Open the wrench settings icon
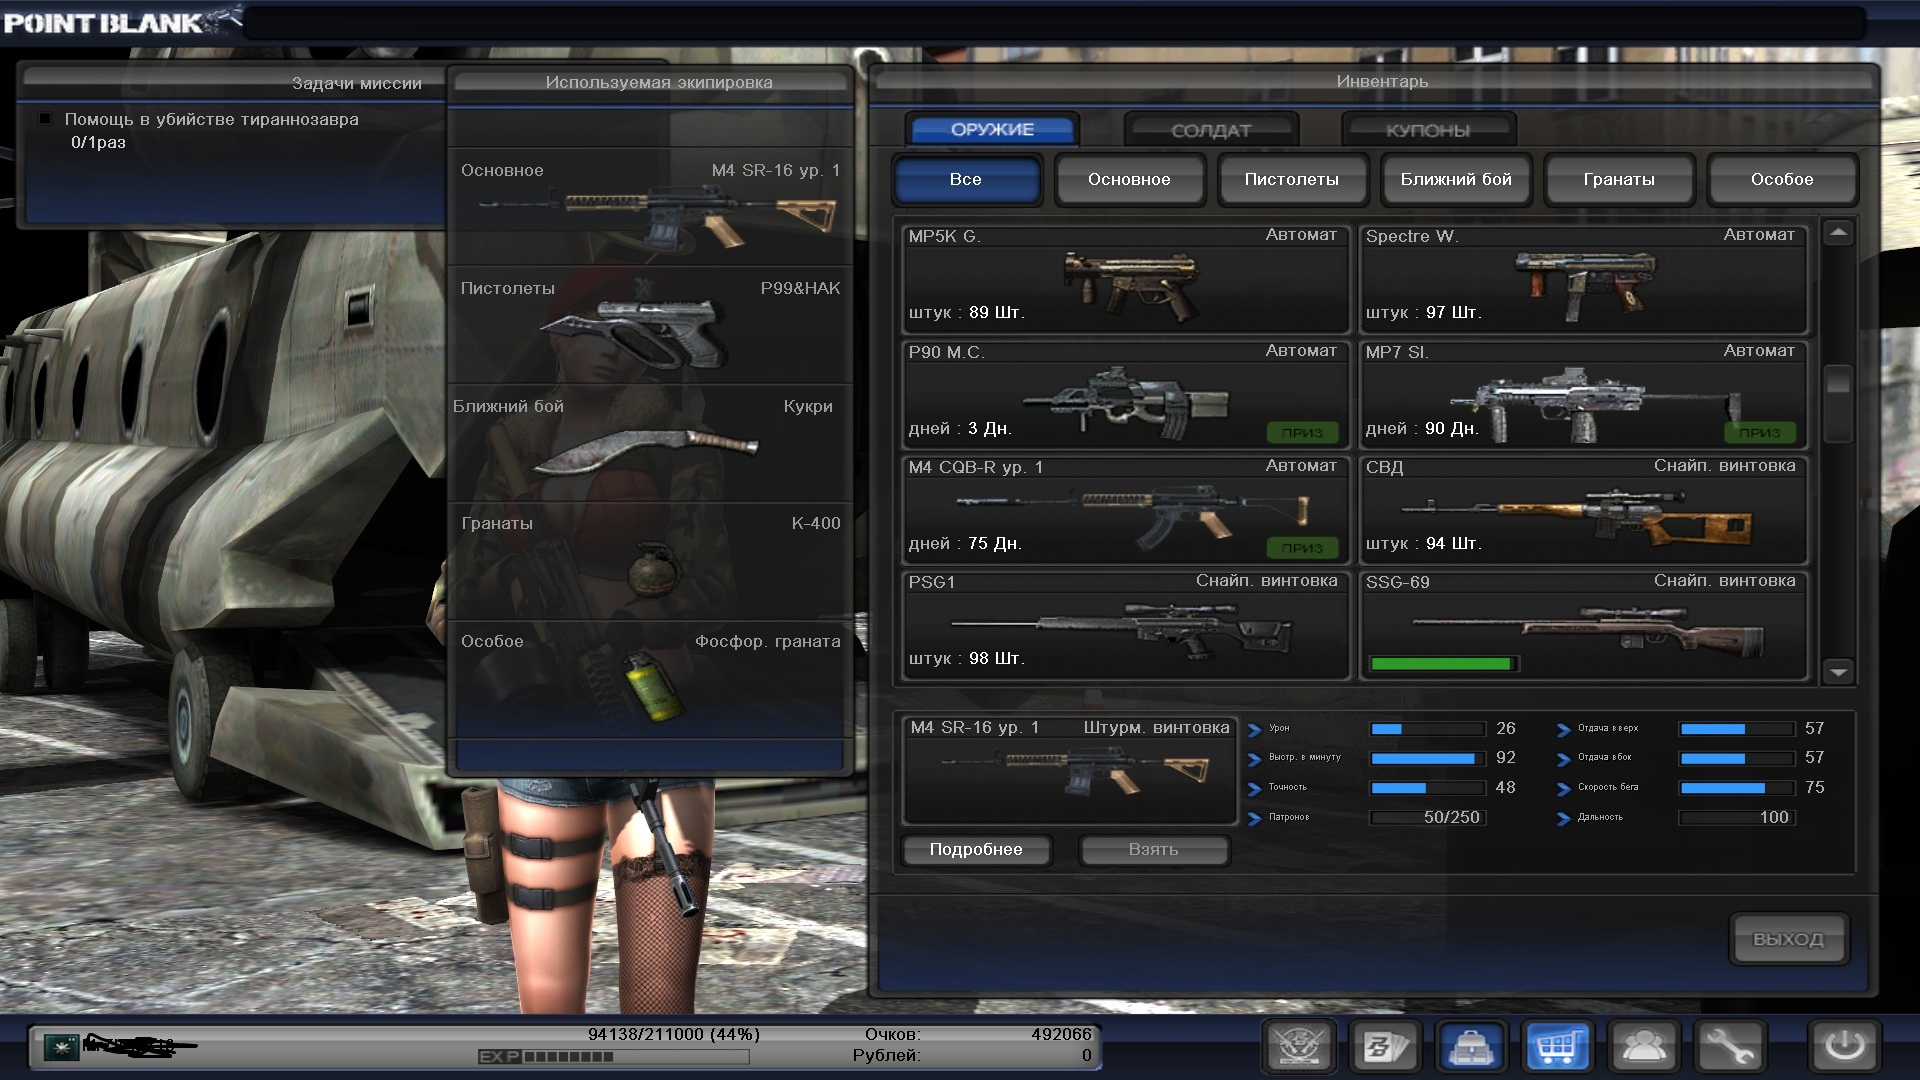 click(x=1730, y=1047)
